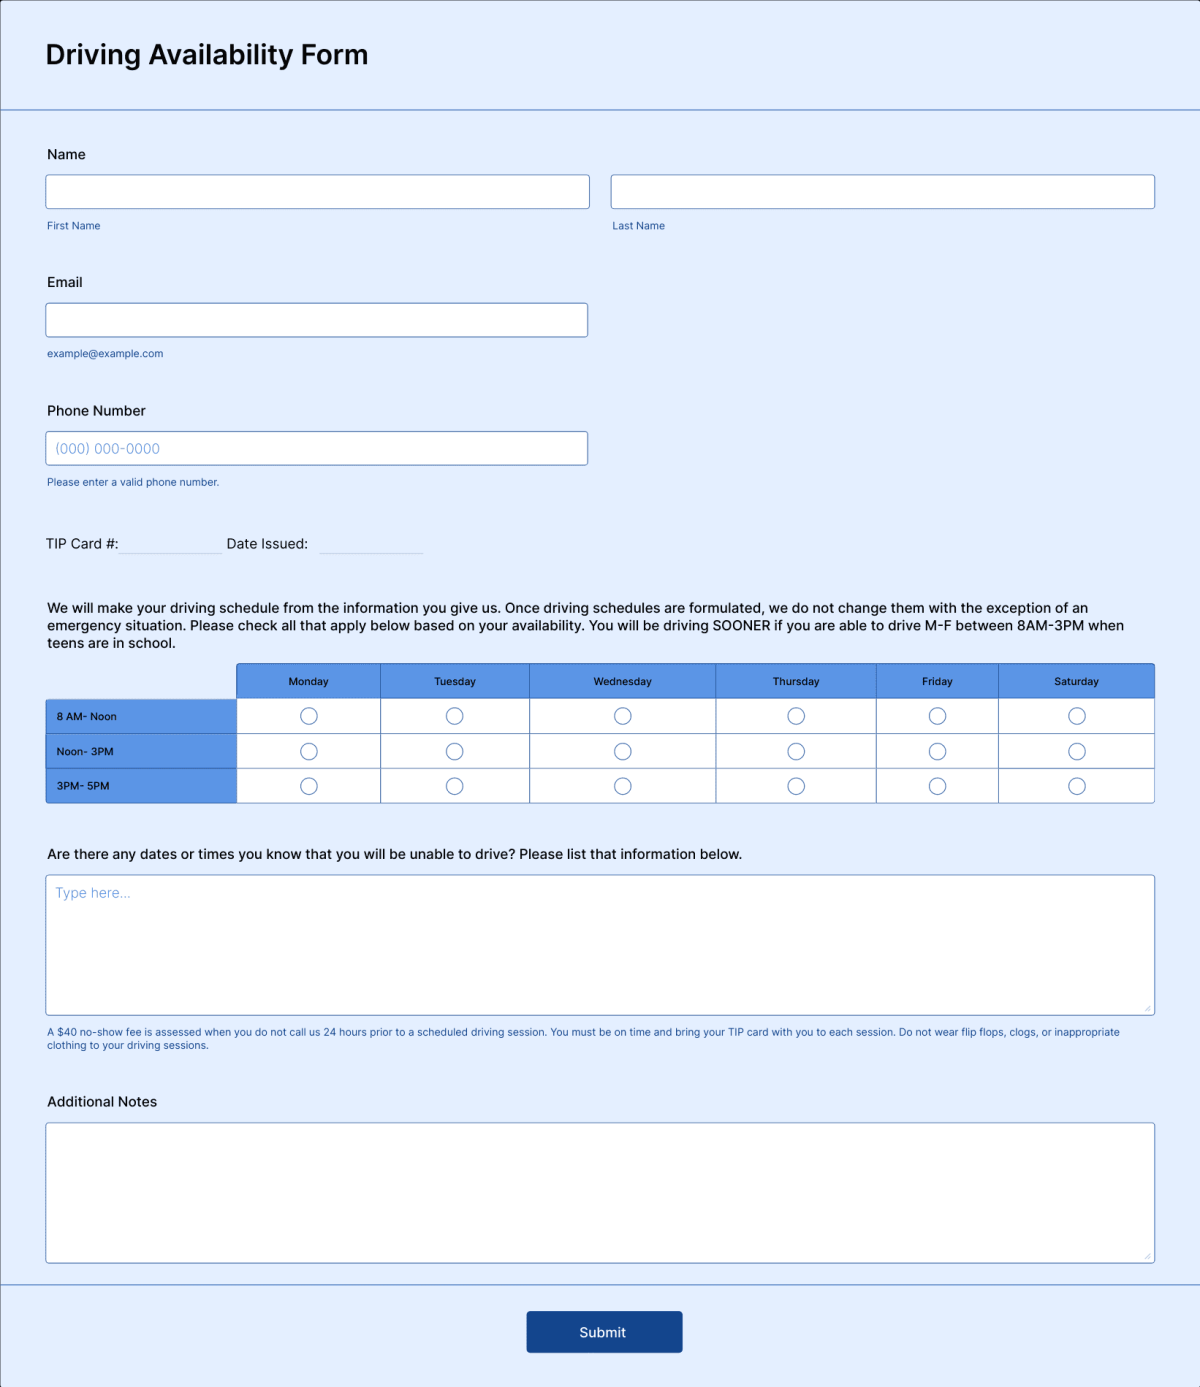Select Monday 3PM-5PM availability
This screenshot has height=1387, width=1200.
click(x=308, y=786)
